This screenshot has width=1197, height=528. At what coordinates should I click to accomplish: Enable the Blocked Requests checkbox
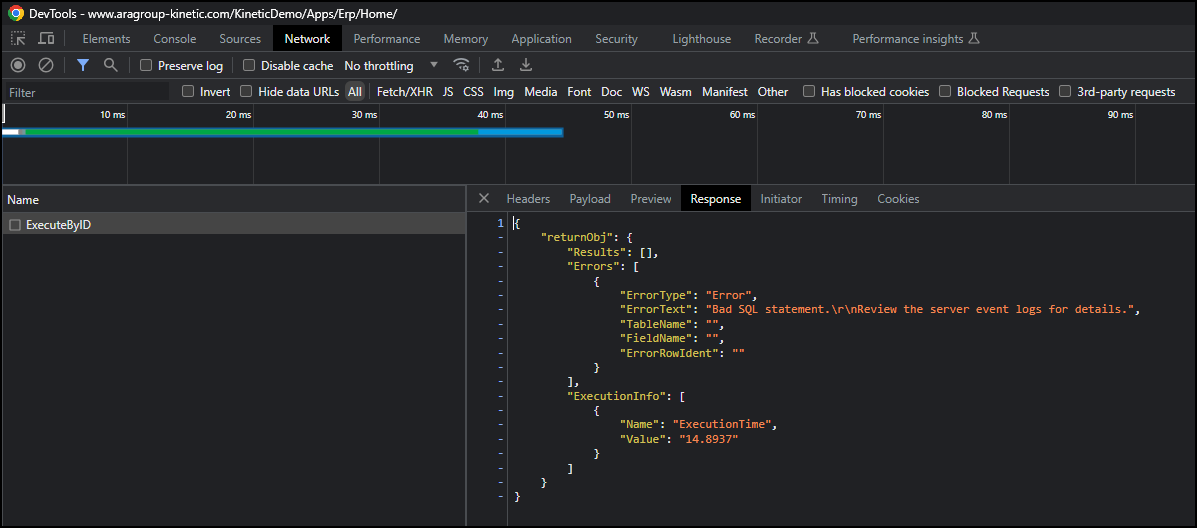point(945,92)
